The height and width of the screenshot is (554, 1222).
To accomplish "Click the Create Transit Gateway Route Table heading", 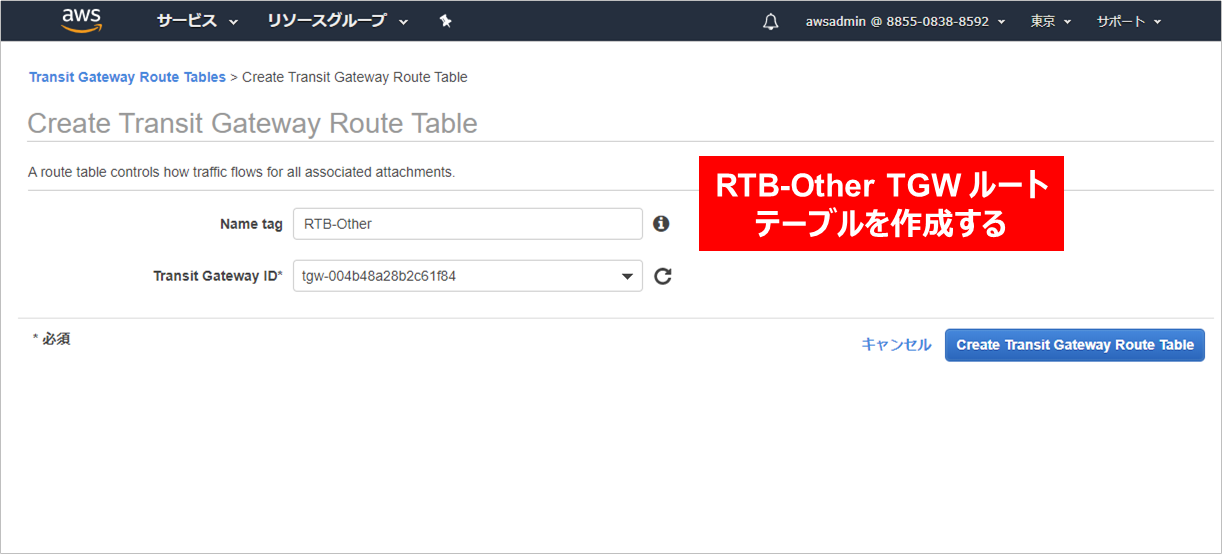I will point(252,123).
